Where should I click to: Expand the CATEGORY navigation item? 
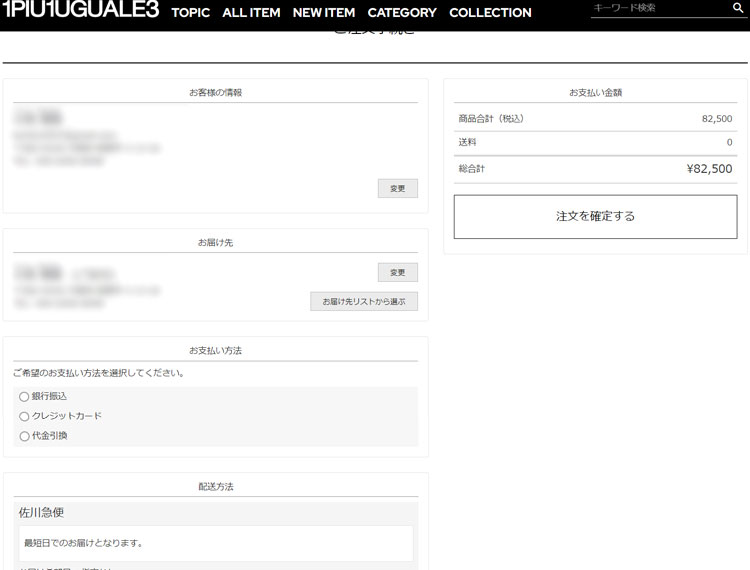[402, 13]
